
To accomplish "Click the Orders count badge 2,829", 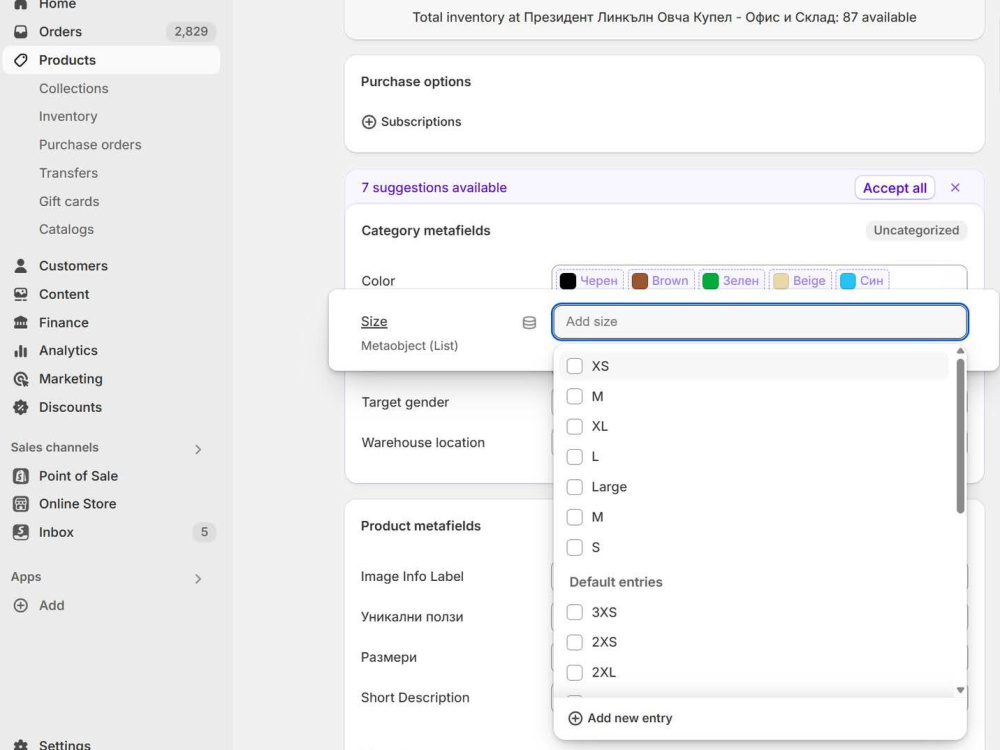I will coord(191,31).
